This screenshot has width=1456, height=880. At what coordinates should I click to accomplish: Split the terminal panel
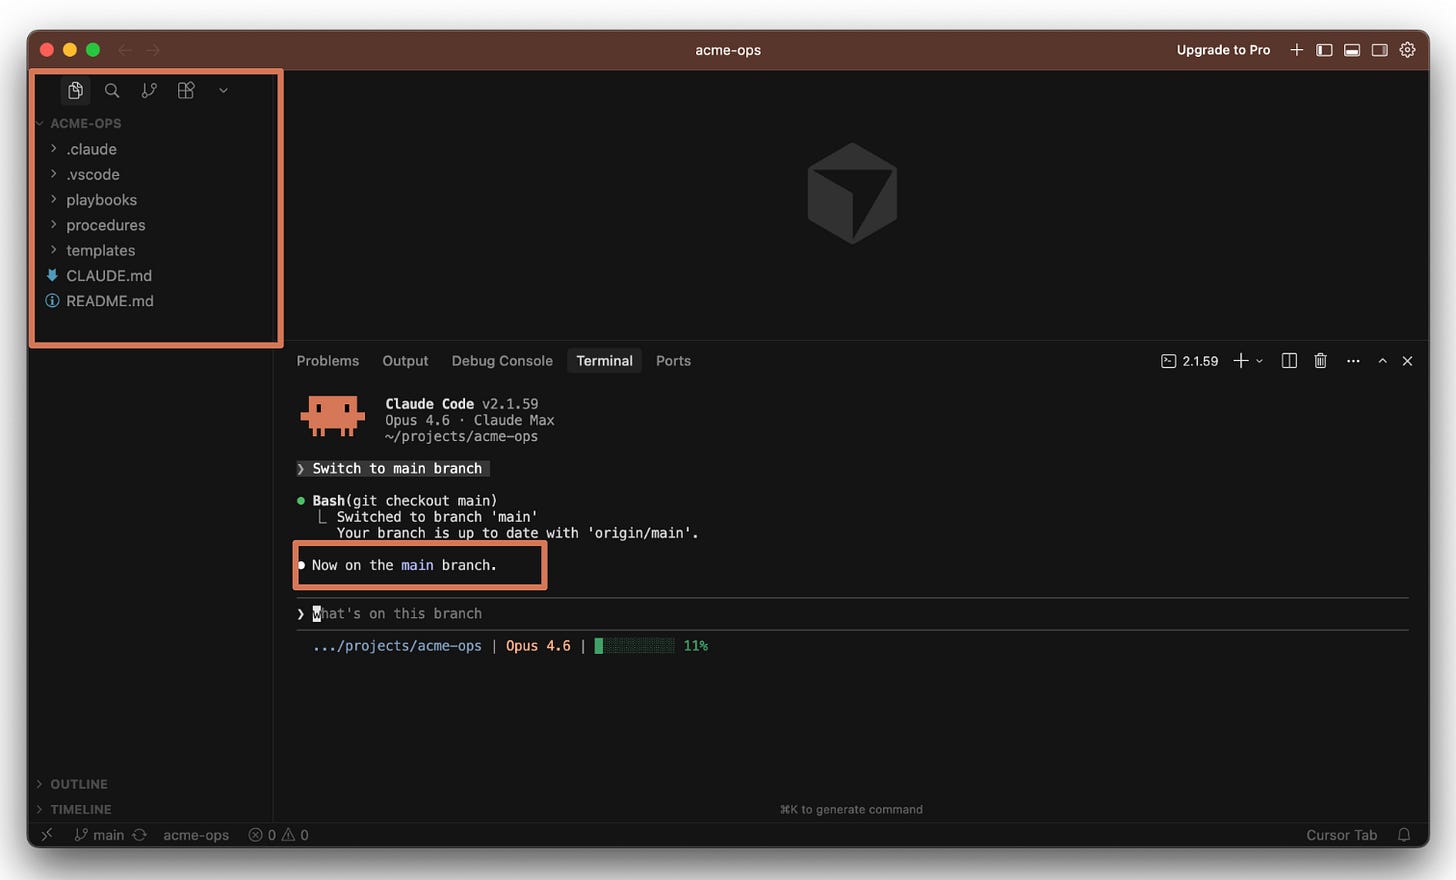point(1289,361)
